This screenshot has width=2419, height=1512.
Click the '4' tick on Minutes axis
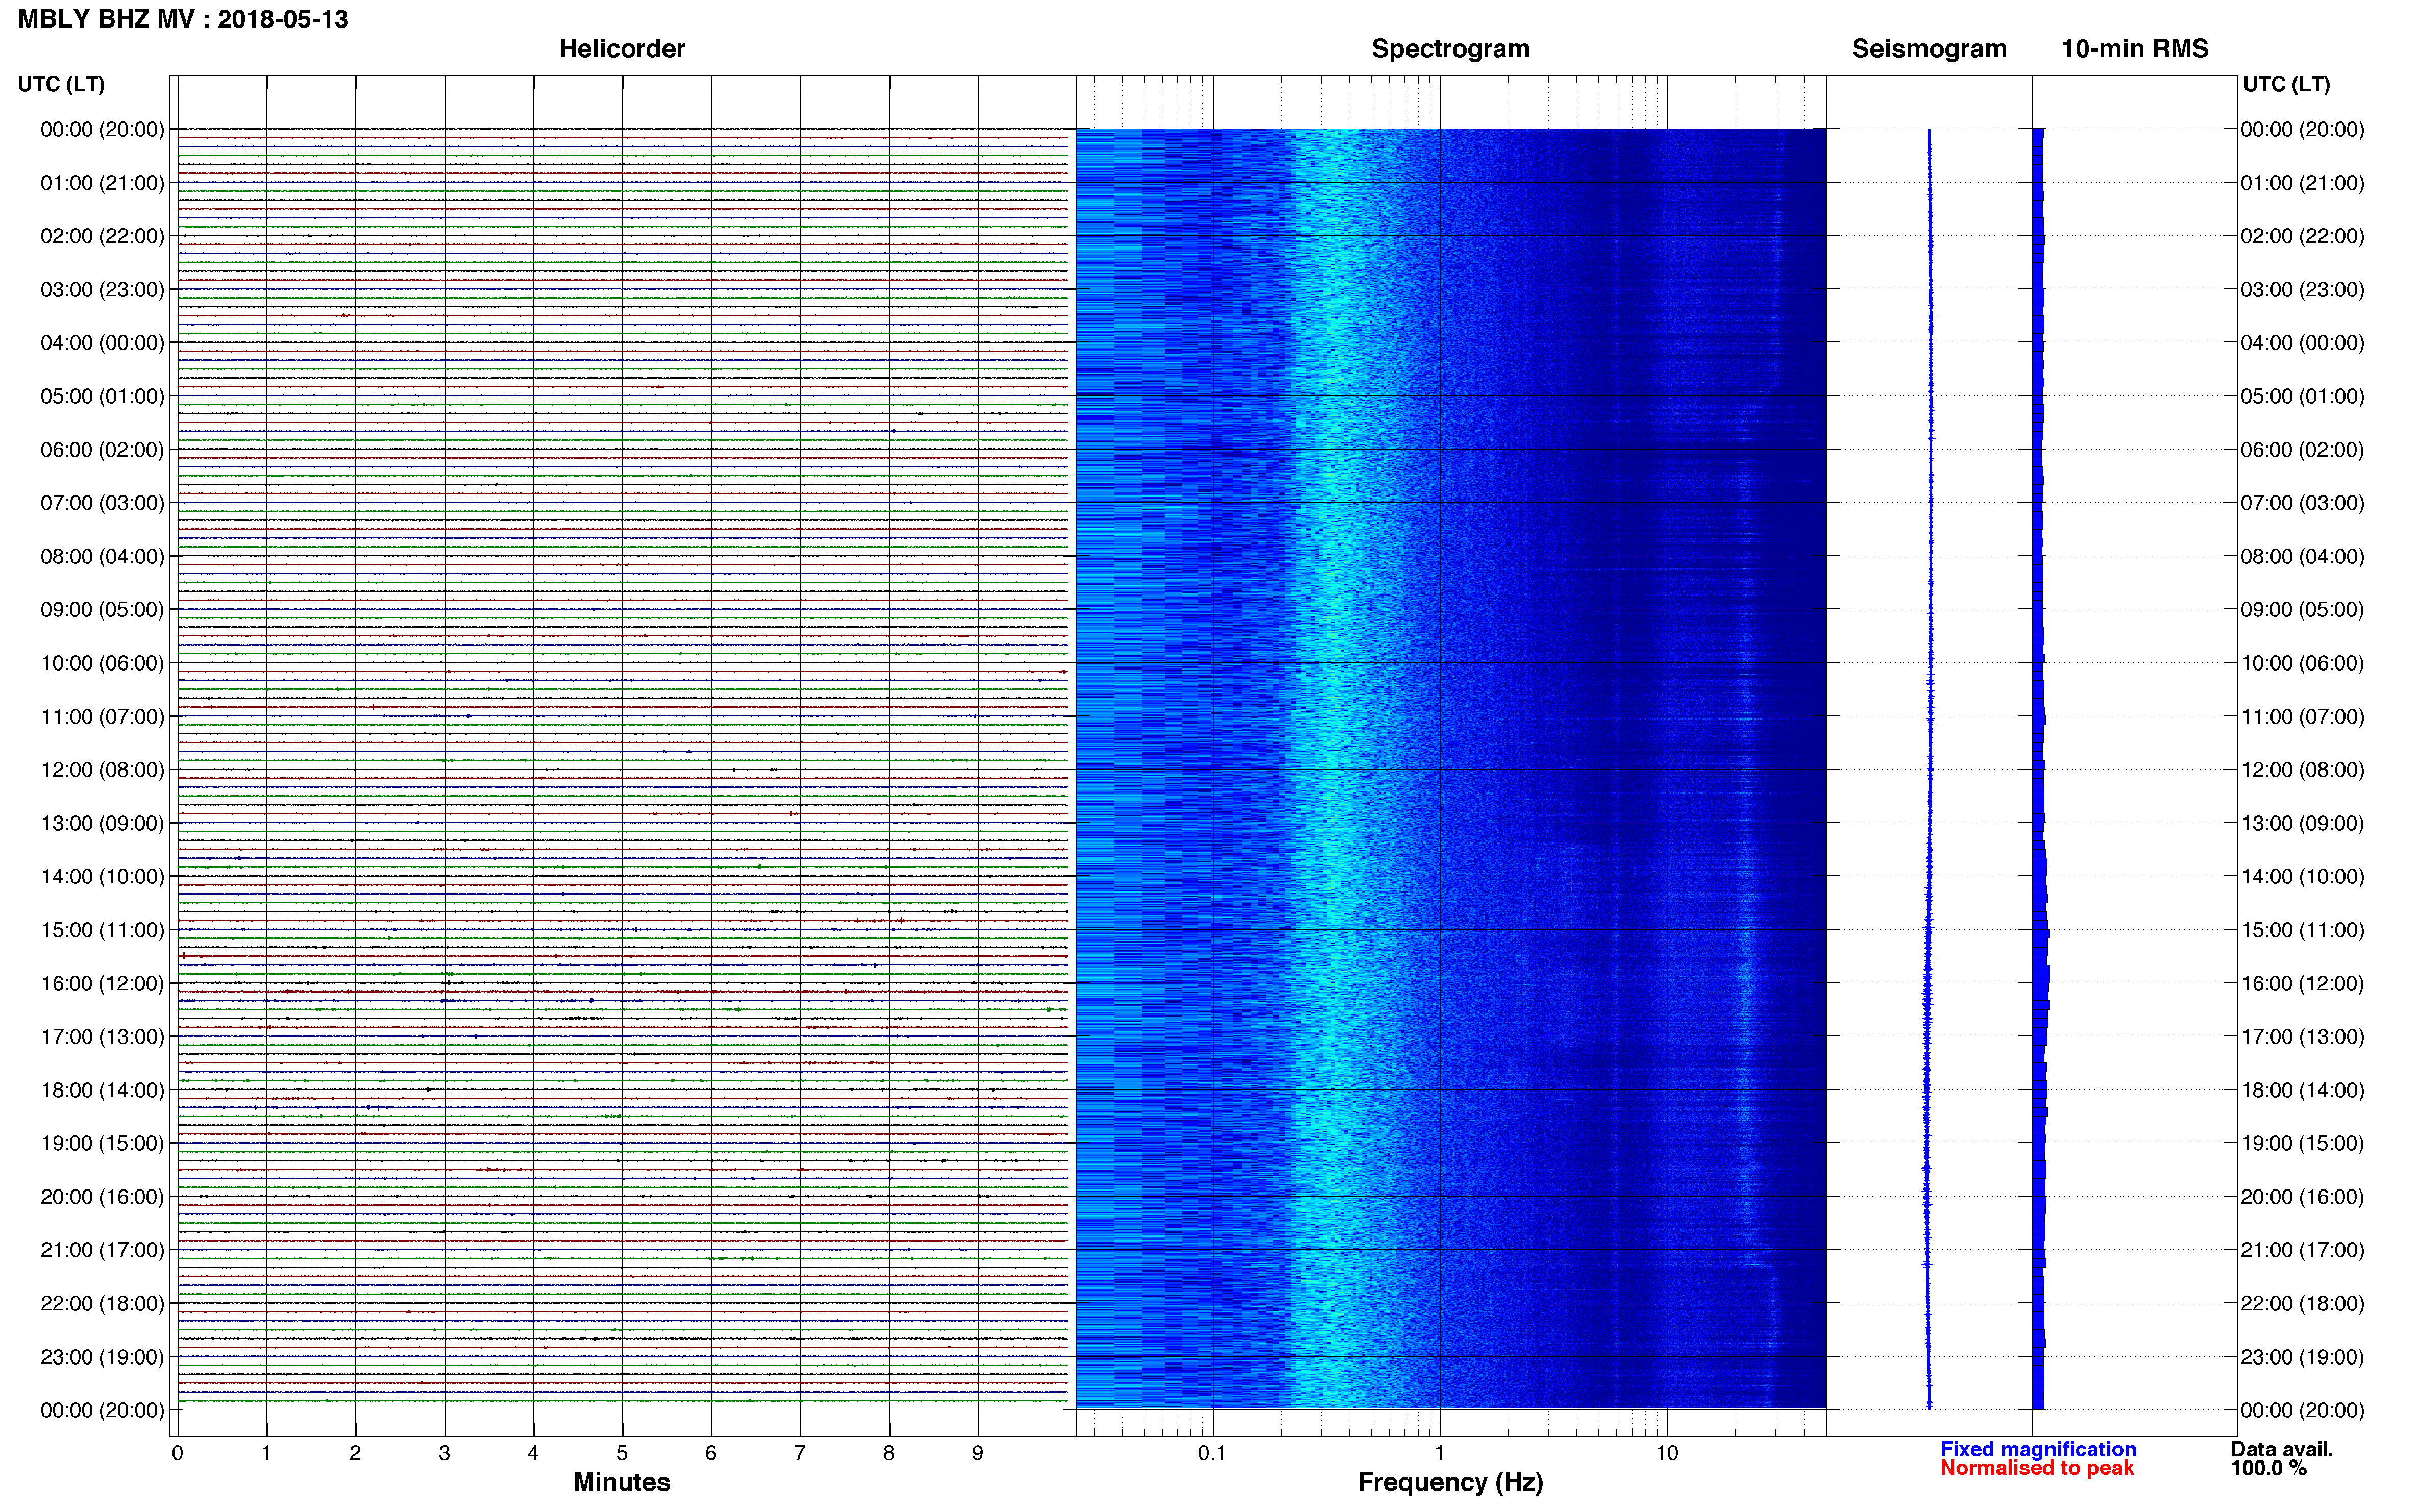(x=533, y=1453)
